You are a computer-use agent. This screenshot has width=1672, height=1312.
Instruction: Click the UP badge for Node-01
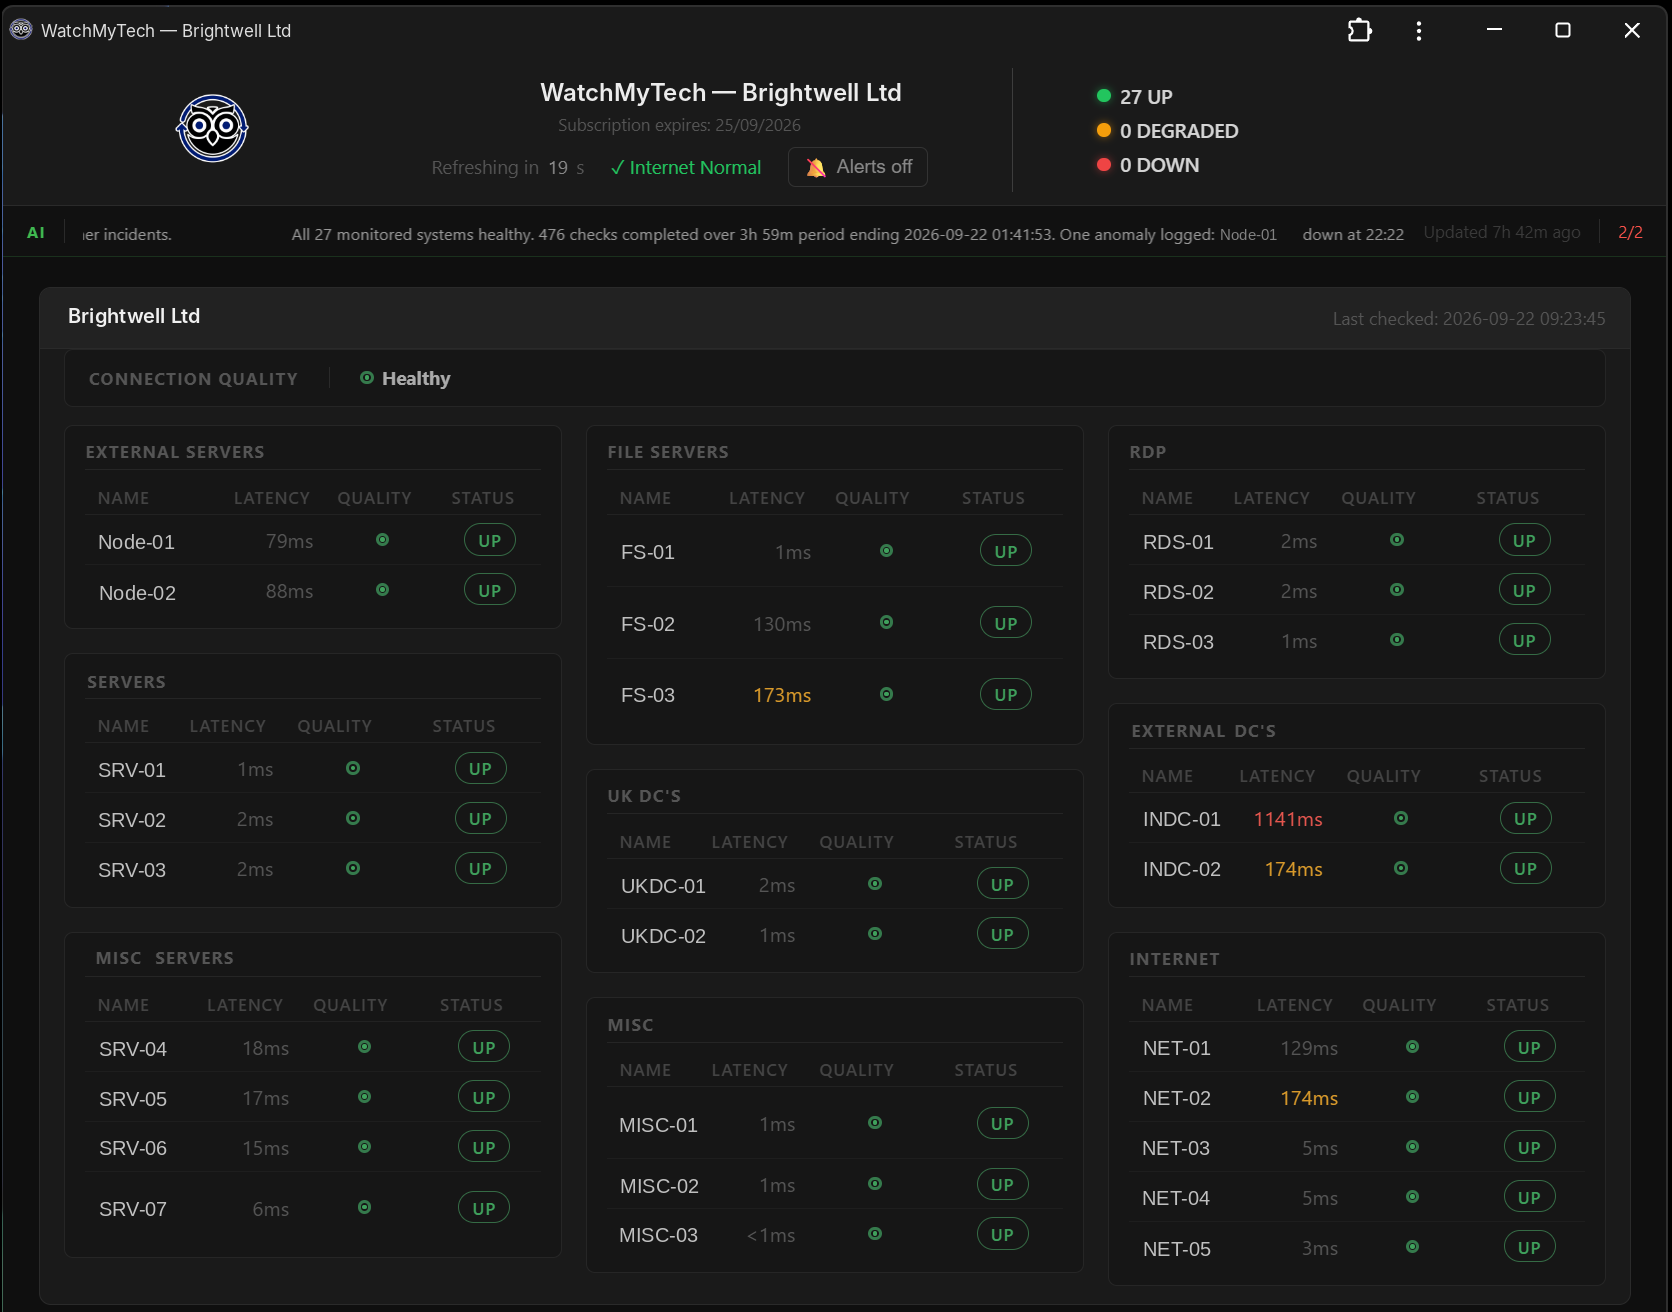(x=490, y=540)
